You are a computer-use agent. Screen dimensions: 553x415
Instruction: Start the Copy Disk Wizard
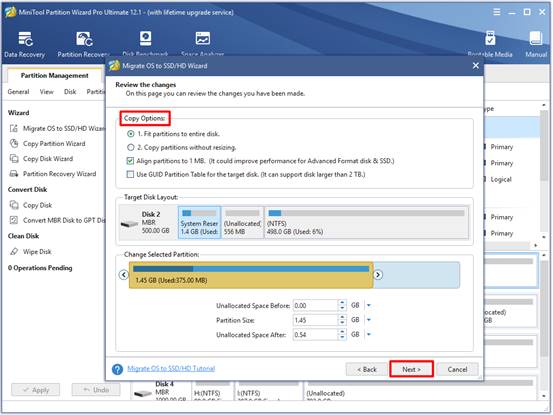tap(42, 159)
